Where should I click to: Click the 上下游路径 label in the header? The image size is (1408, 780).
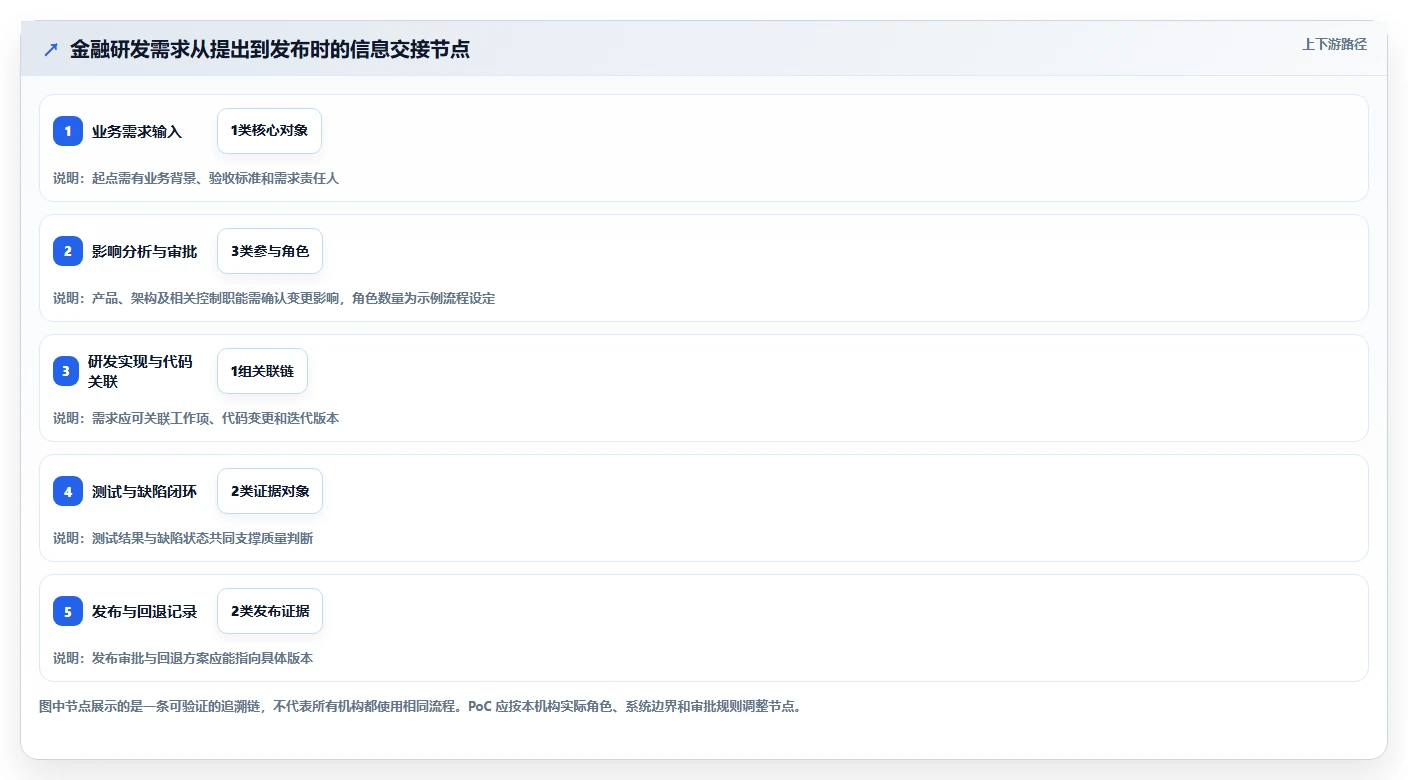pyautogui.click(x=1334, y=44)
